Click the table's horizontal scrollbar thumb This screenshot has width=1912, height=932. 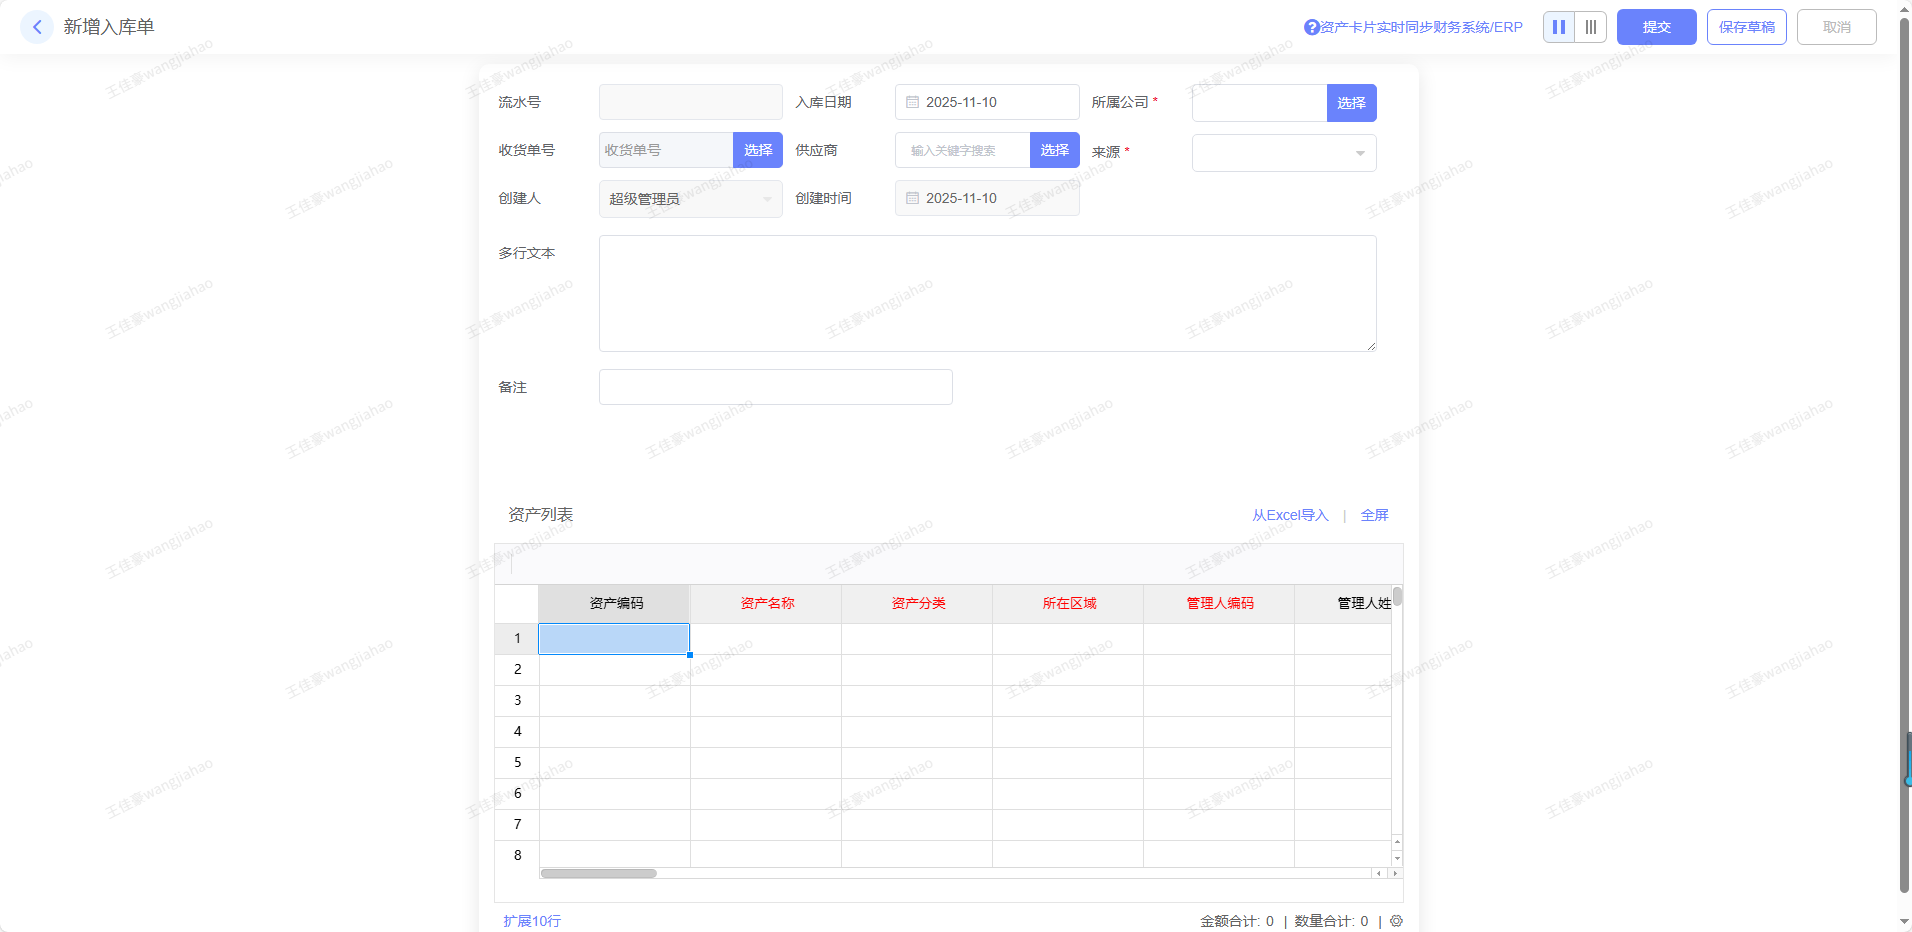tap(598, 873)
